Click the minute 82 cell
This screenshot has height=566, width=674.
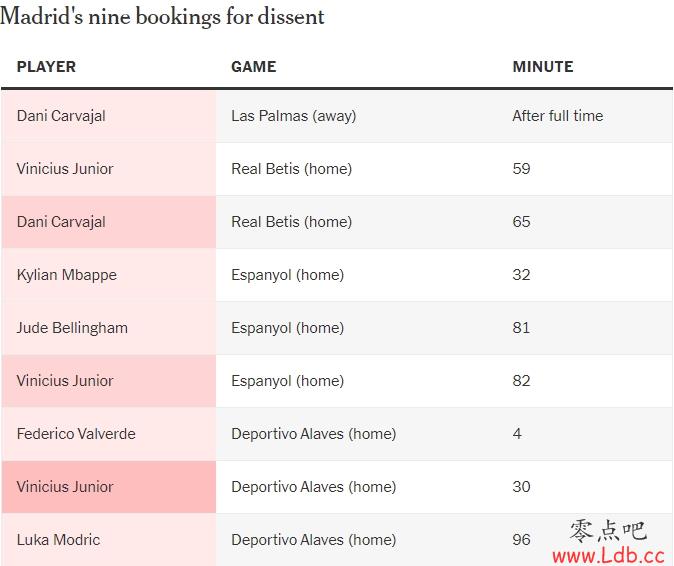pos(521,381)
